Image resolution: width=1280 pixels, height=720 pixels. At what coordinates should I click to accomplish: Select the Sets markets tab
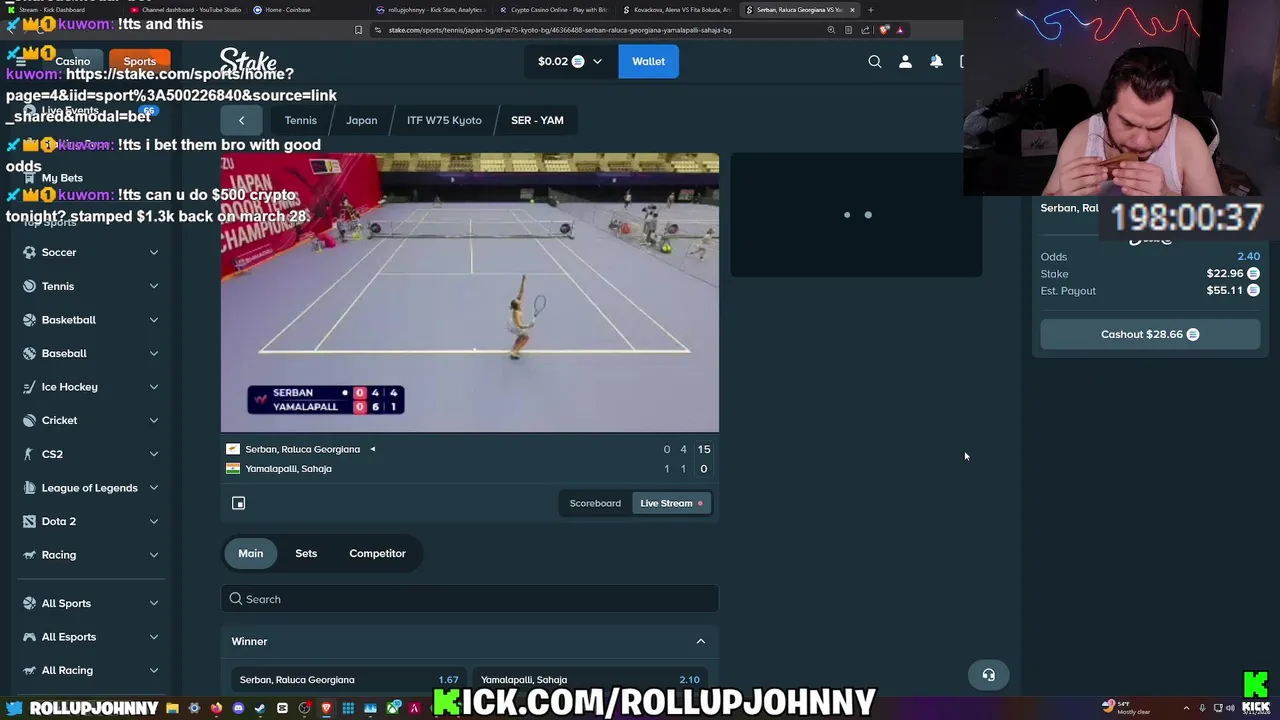[306, 553]
